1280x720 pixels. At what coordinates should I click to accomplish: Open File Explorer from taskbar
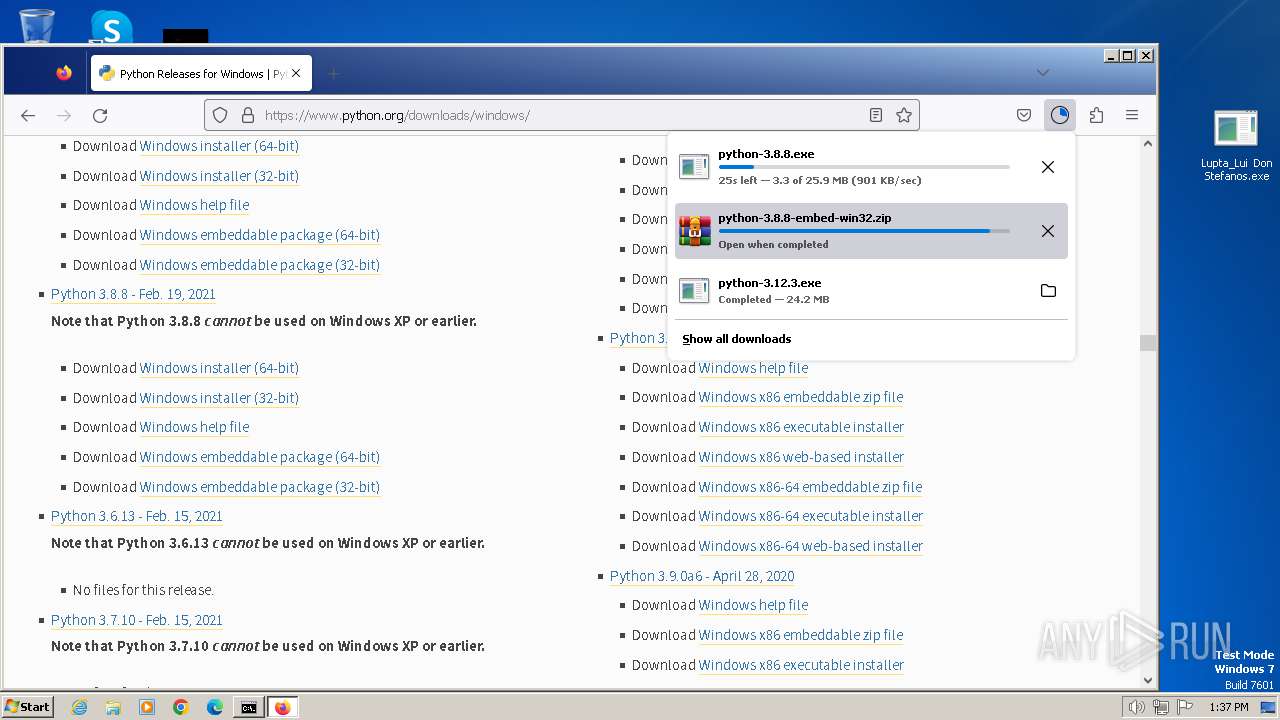(113, 707)
